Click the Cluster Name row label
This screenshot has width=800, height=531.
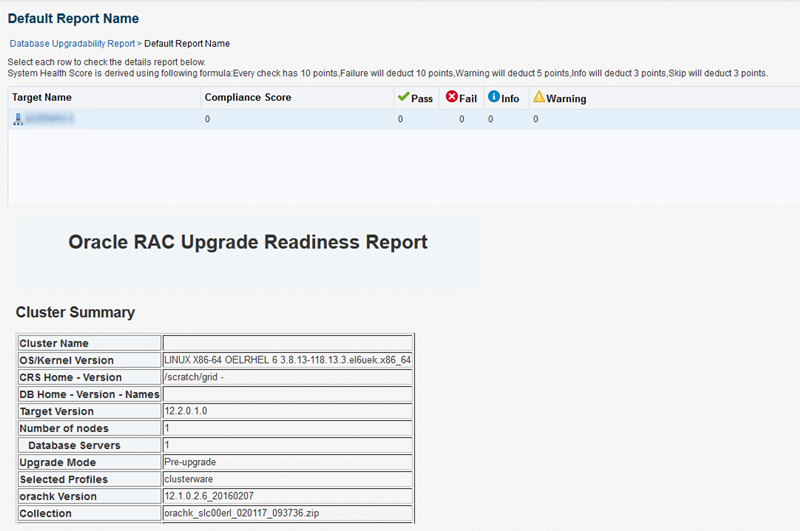tap(90, 343)
